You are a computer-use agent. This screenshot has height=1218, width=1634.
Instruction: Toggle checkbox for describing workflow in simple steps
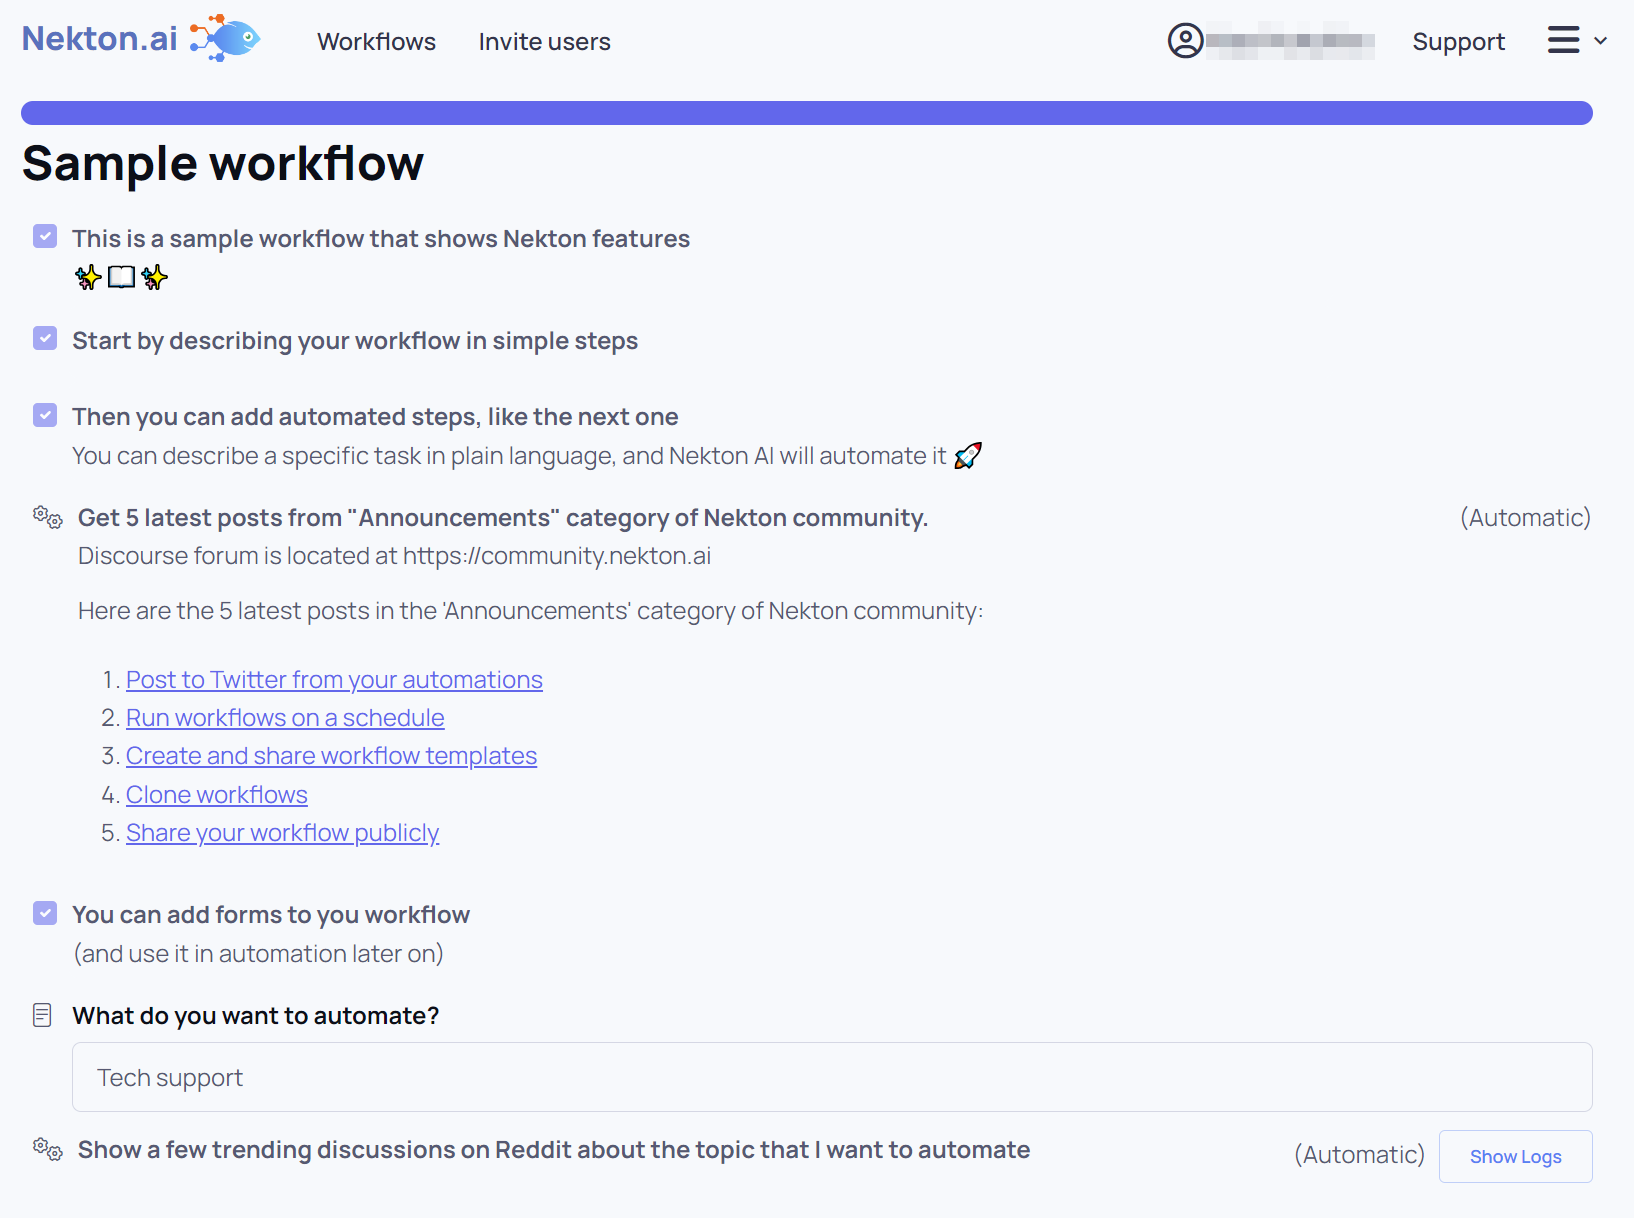(x=45, y=339)
